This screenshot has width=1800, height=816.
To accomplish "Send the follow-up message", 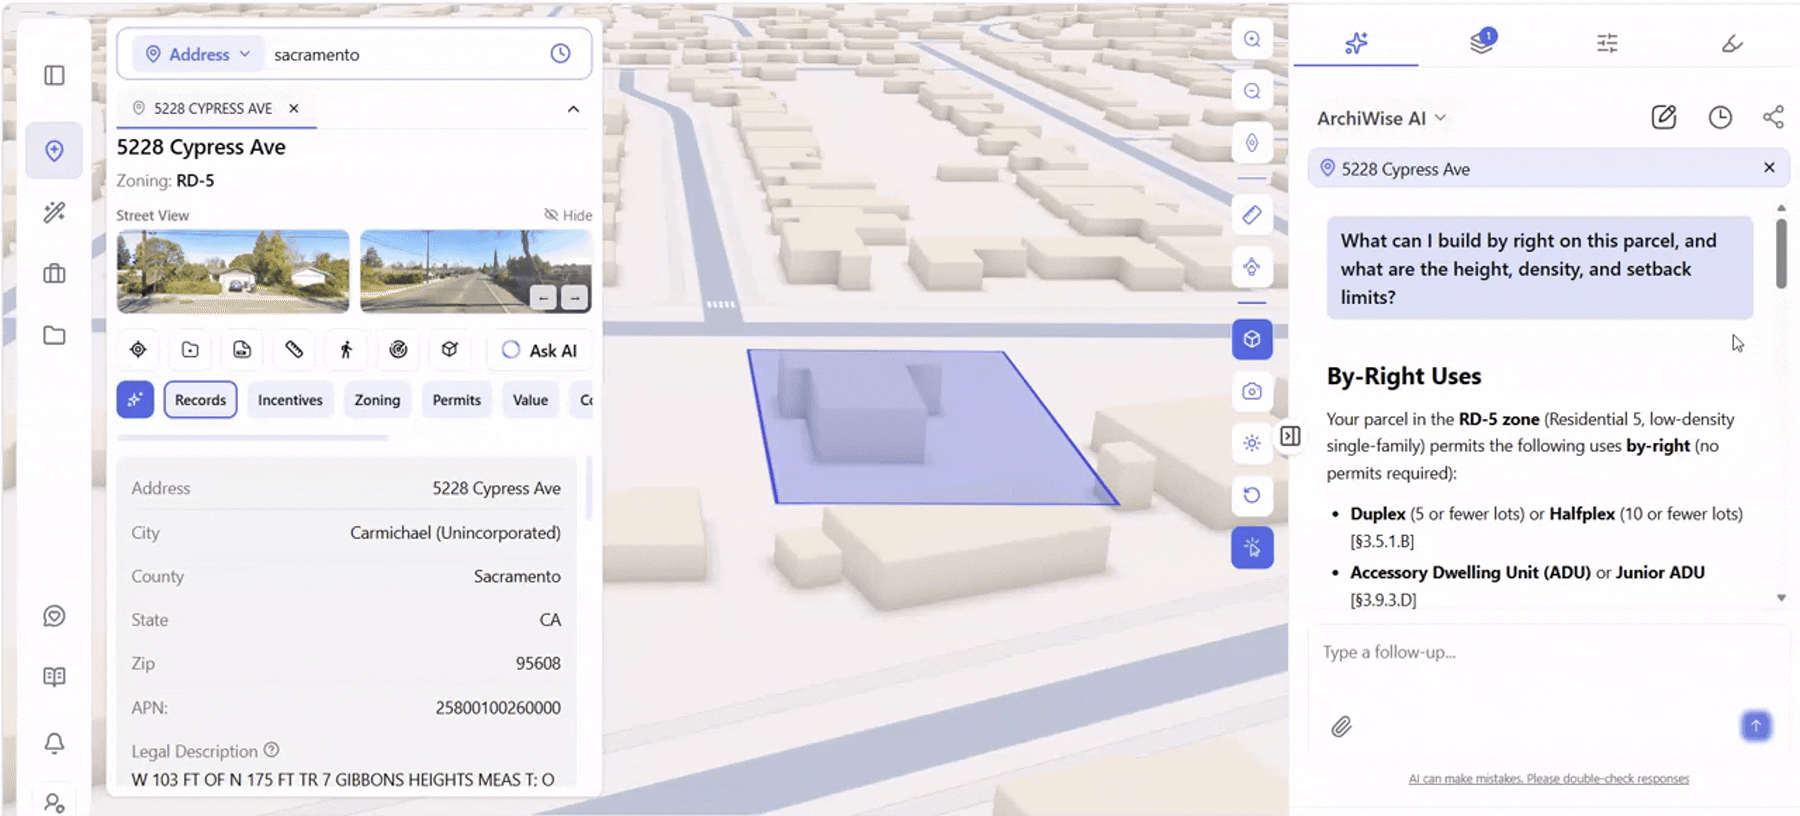I will (x=1756, y=726).
